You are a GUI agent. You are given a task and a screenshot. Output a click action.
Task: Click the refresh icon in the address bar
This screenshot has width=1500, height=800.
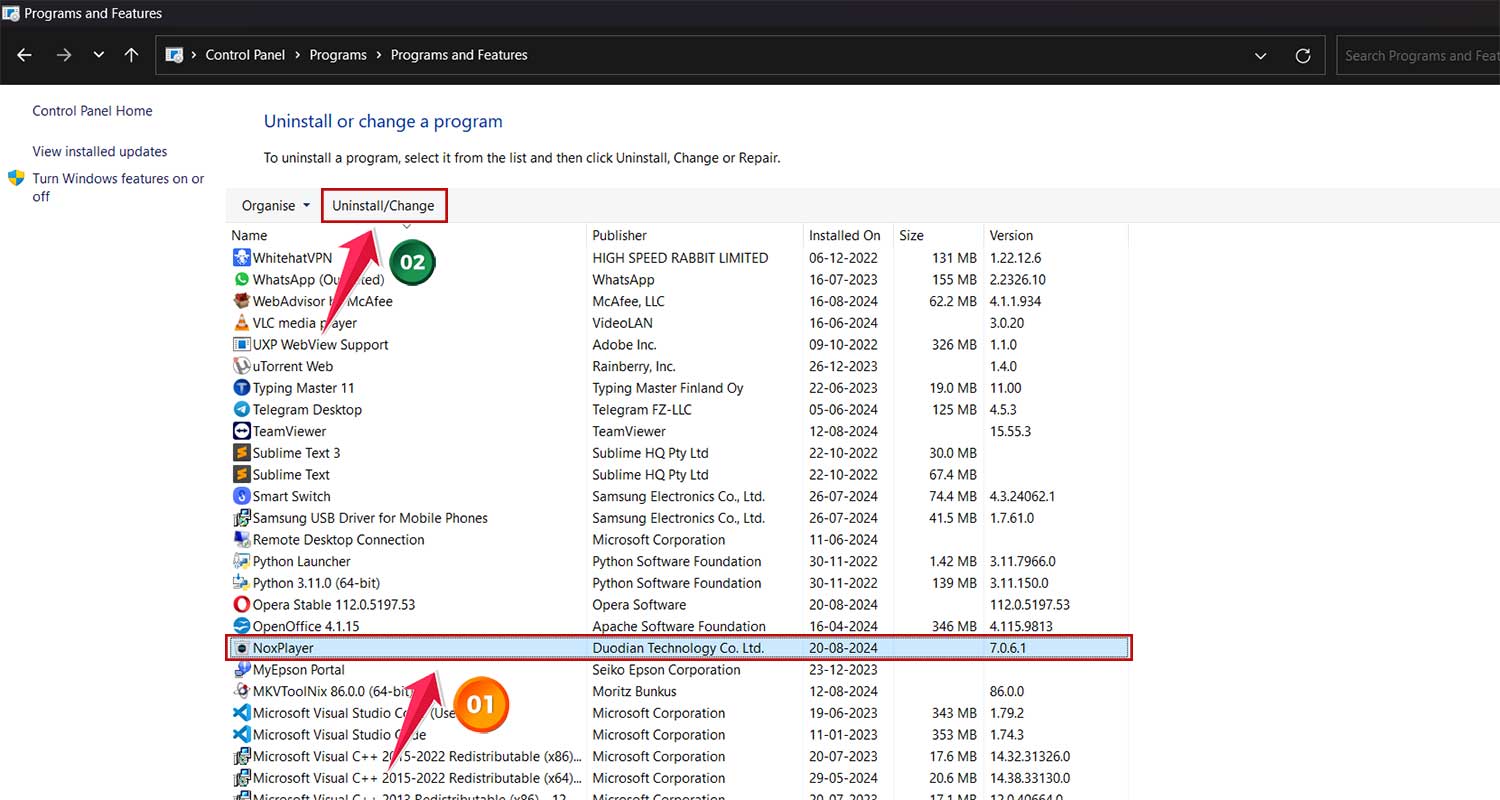click(1303, 55)
